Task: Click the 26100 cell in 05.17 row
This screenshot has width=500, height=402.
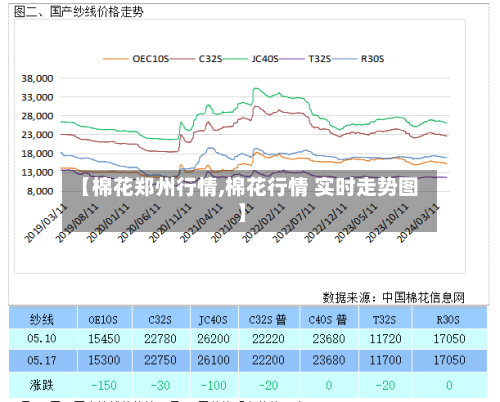Action: tap(213, 360)
